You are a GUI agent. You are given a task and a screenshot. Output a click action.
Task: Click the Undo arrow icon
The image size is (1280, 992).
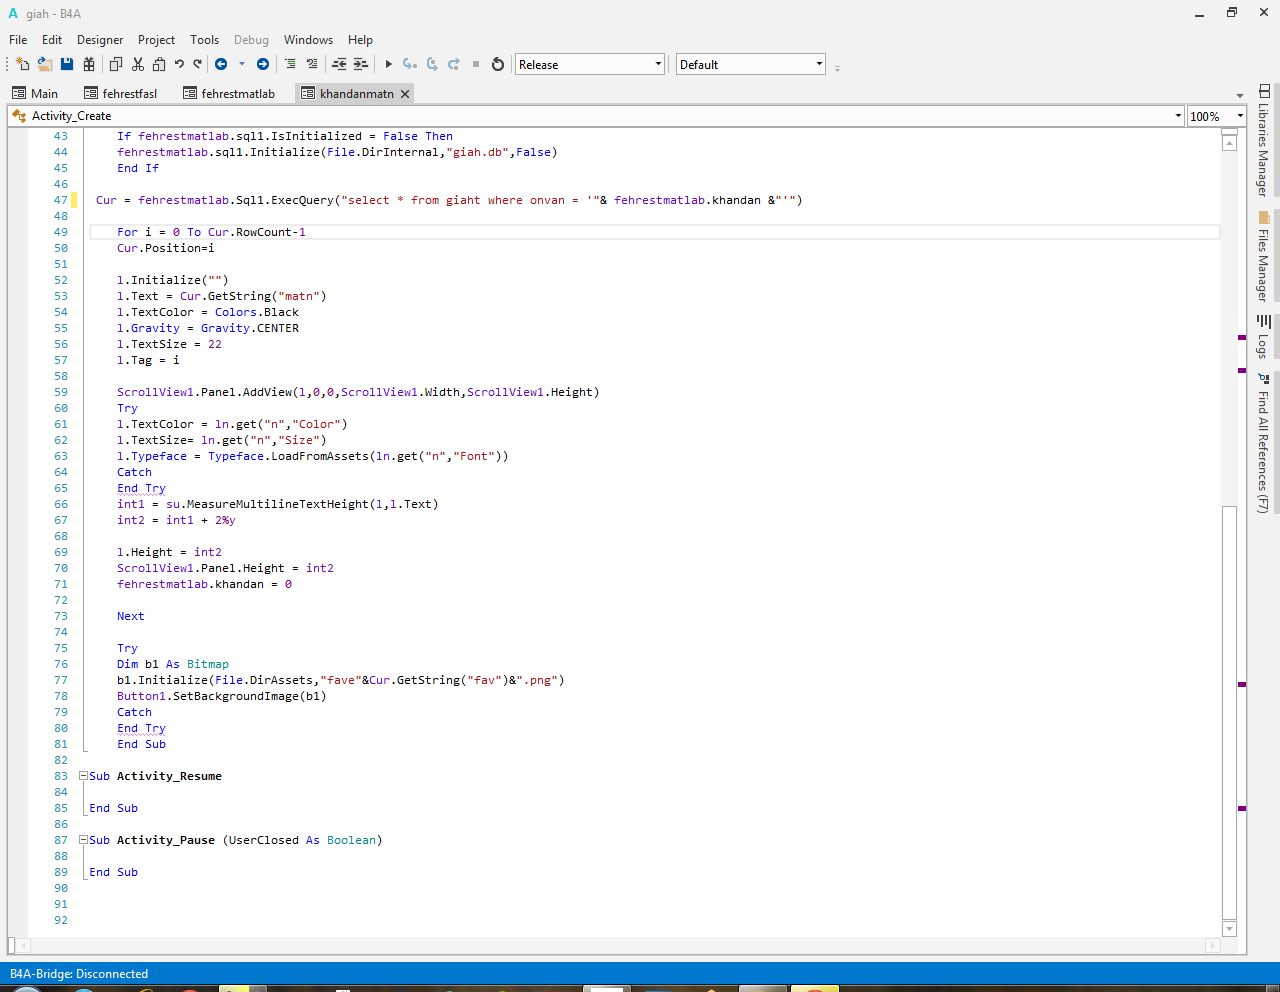(179, 64)
